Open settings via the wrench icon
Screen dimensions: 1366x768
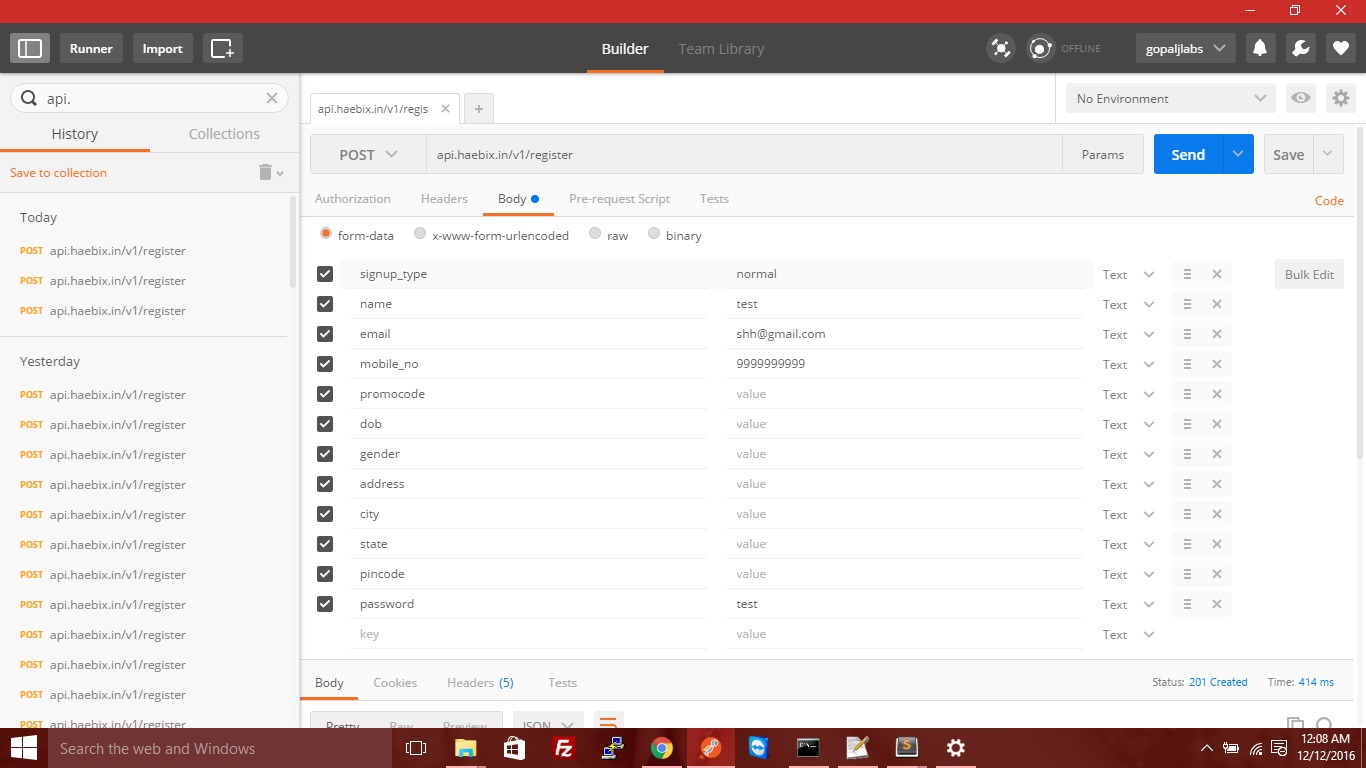pyautogui.click(x=1300, y=48)
